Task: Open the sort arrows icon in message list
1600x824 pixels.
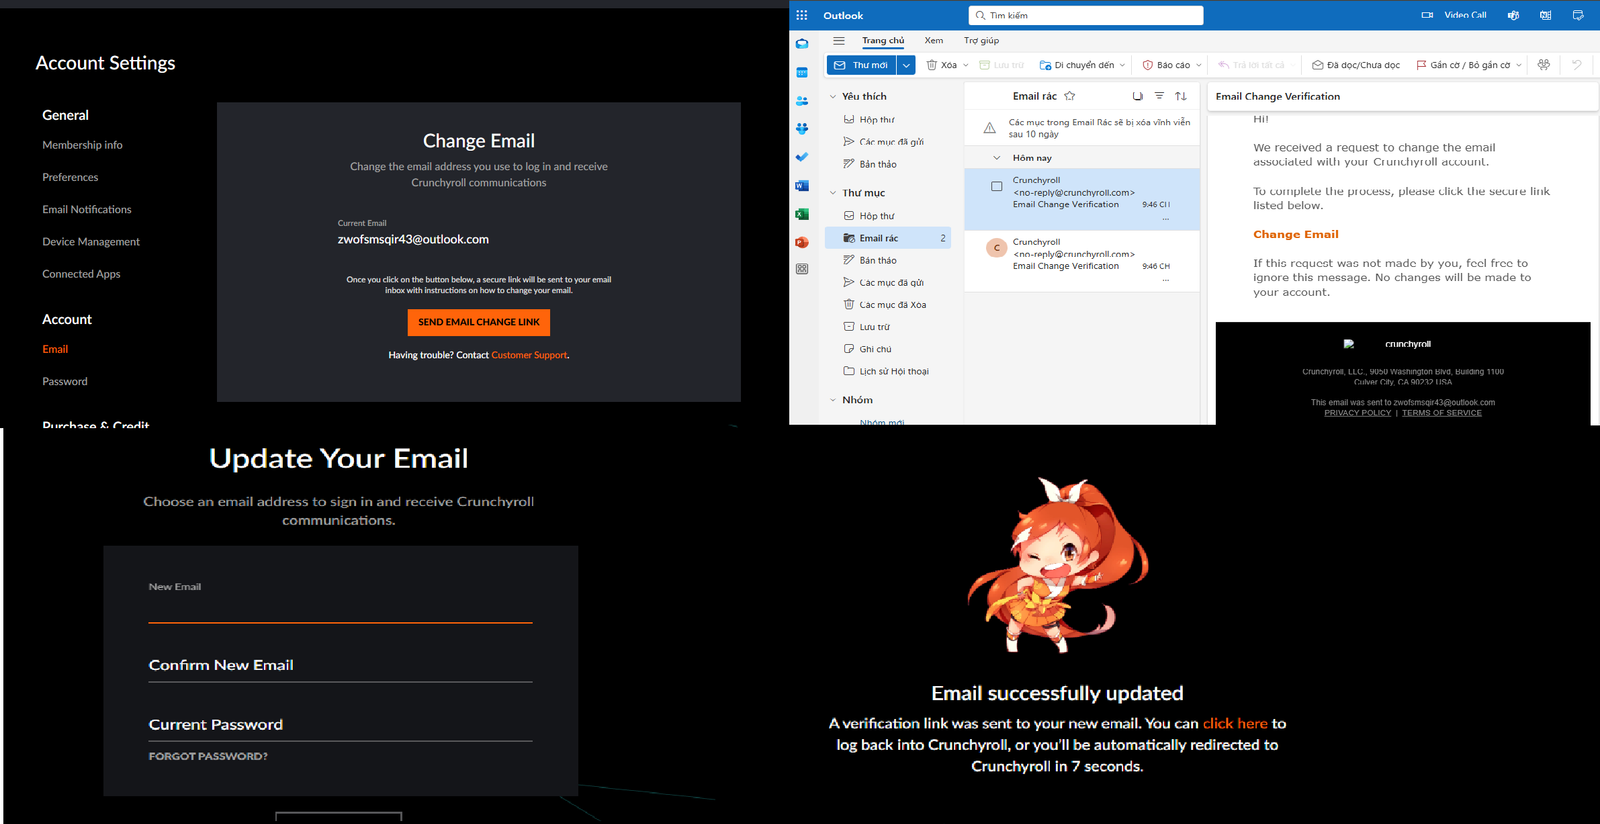Action: [1181, 96]
